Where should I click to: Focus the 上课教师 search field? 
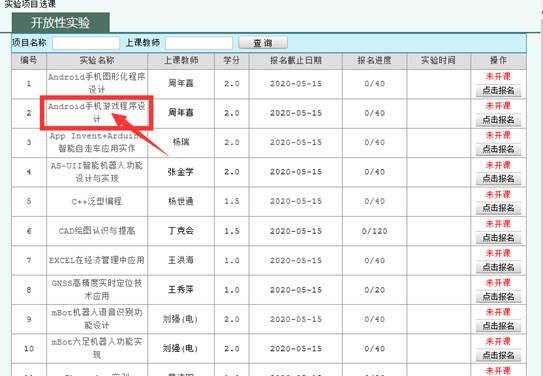click(x=199, y=43)
